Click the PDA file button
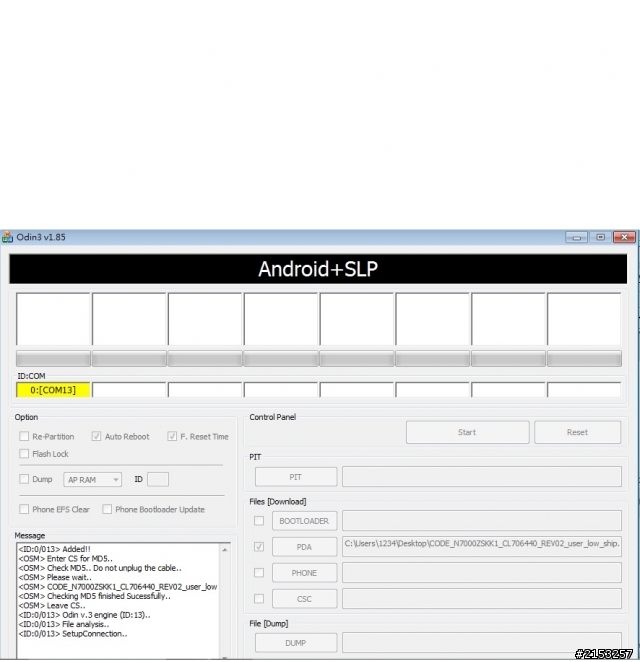Viewport: 640px width, 662px height. coord(304,547)
